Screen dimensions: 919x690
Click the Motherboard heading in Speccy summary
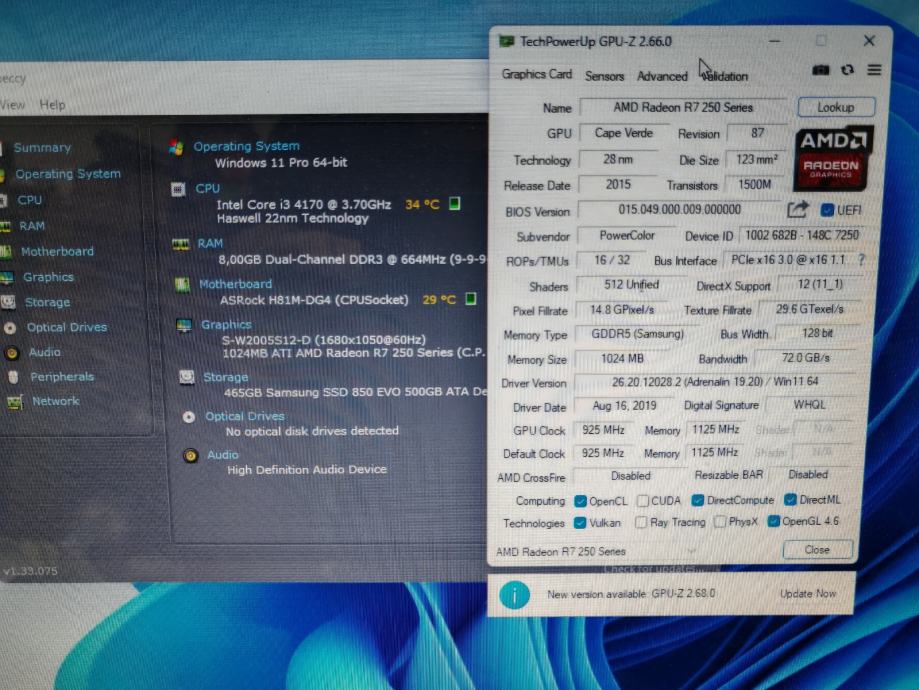coord(236,284)
